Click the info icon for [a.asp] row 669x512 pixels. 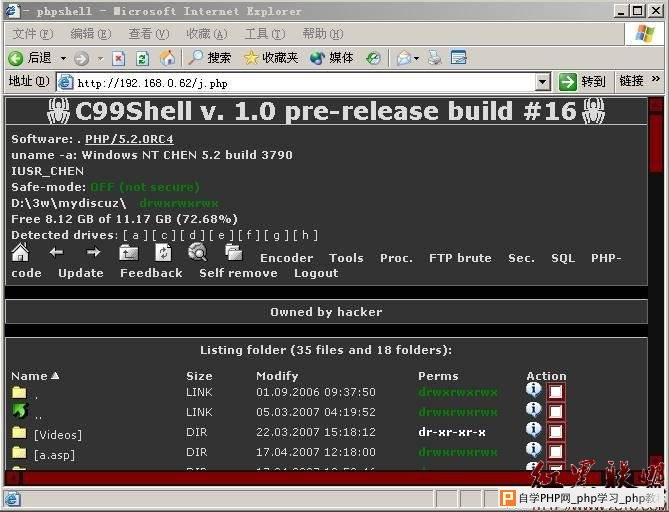coord(533,449)
